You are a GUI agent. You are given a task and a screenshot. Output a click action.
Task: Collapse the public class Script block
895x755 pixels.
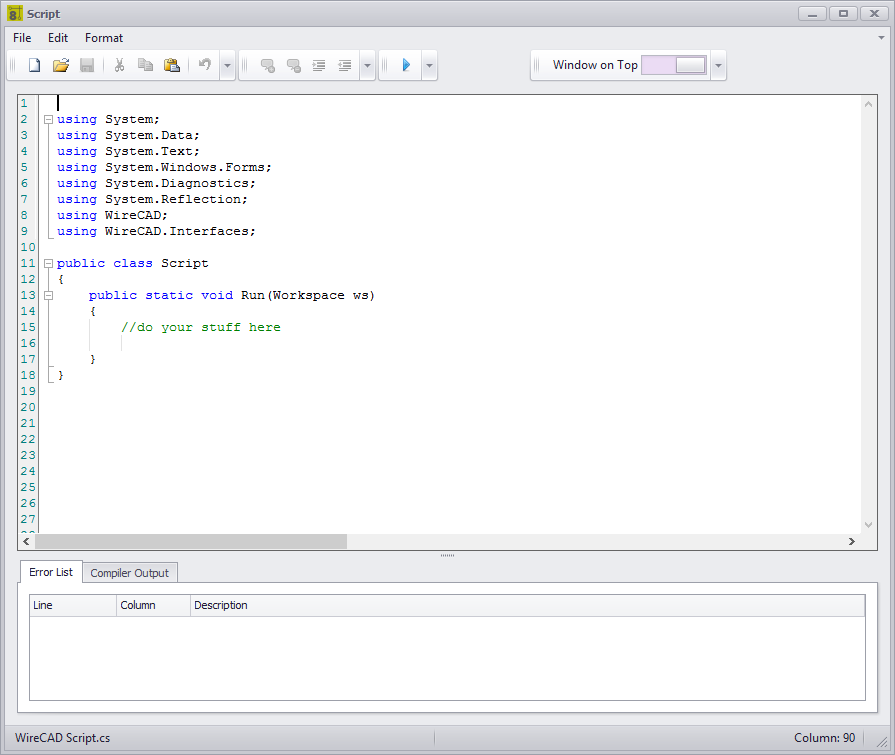pyautogui.click(x=49, y=263)
